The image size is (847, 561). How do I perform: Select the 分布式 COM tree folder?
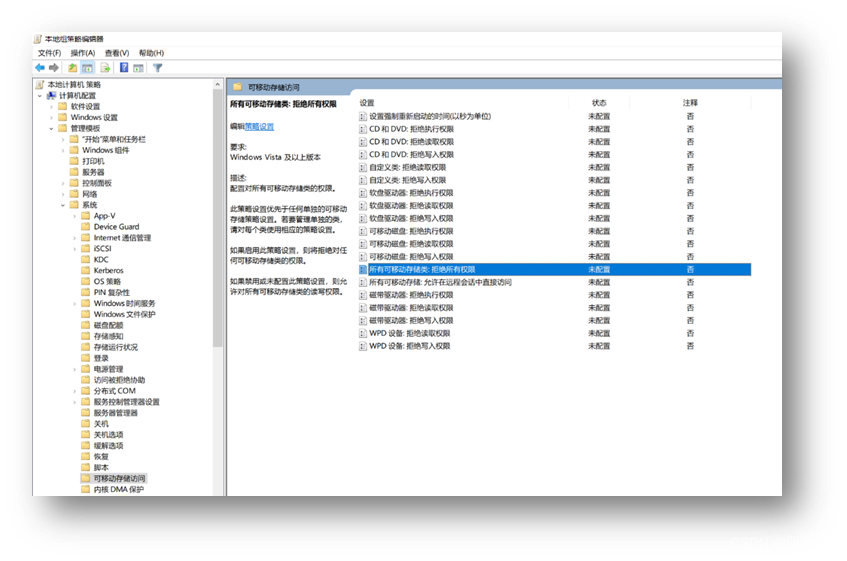click(x=115, y=391)
